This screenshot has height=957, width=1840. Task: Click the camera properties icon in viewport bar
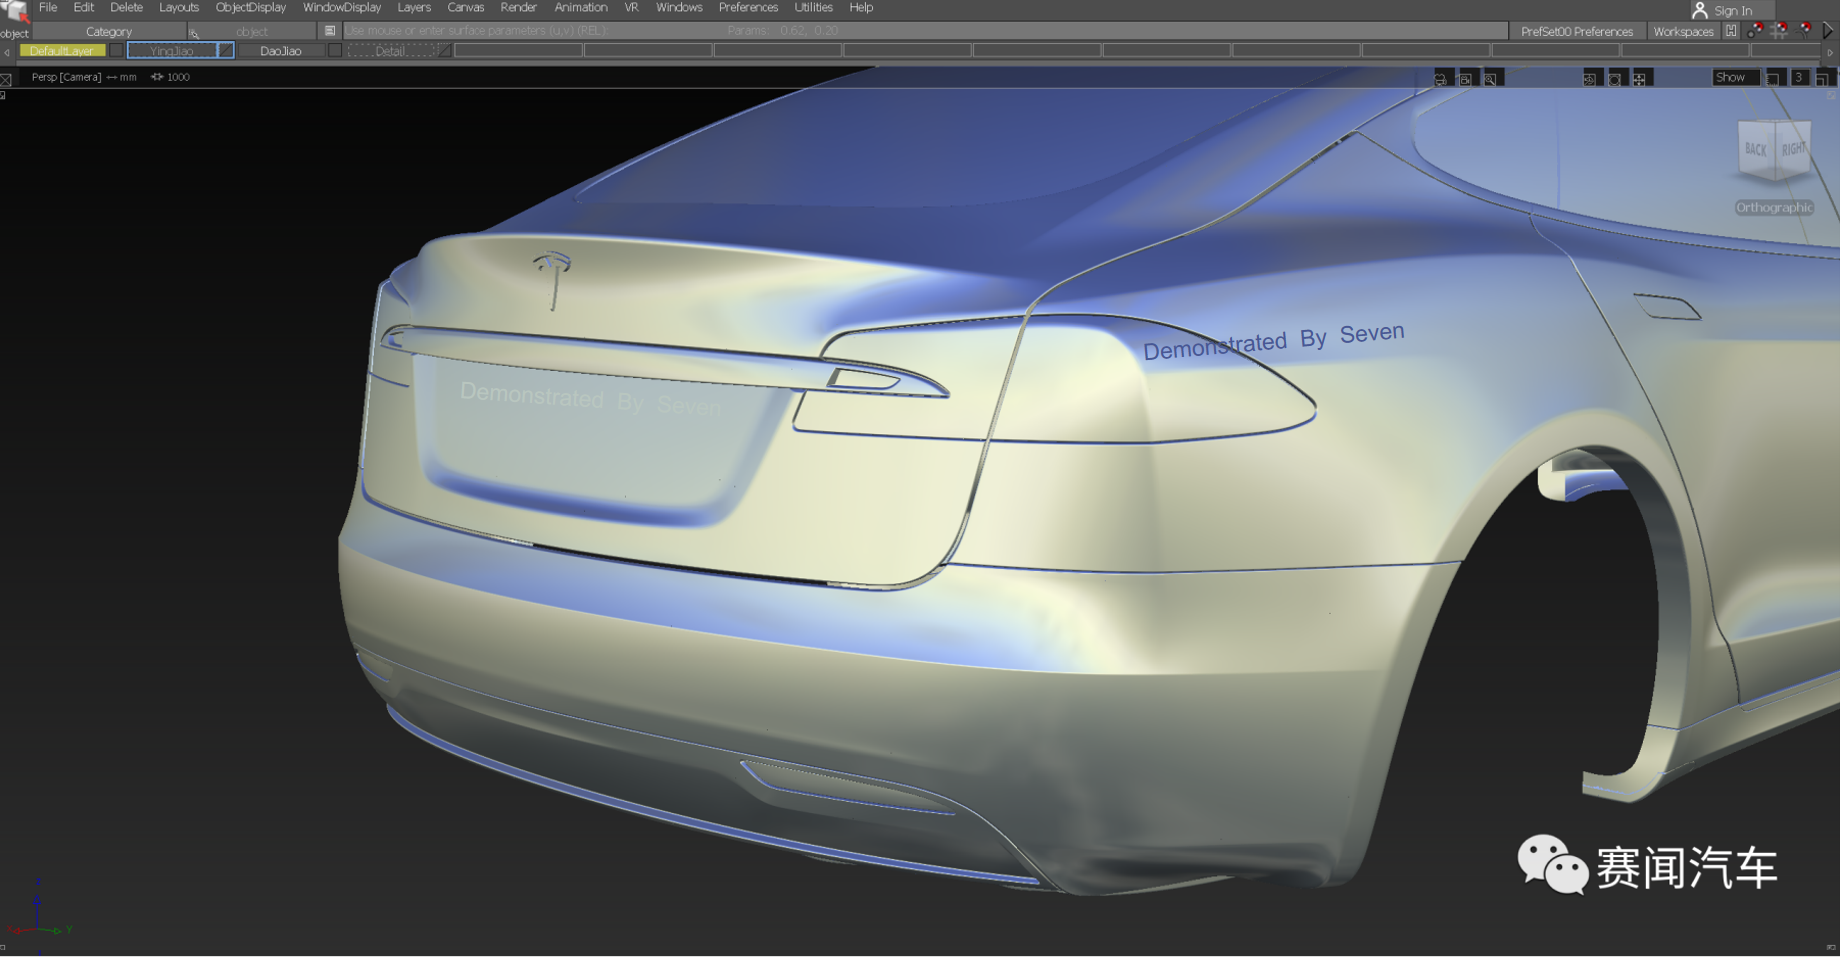[1441, 79]
